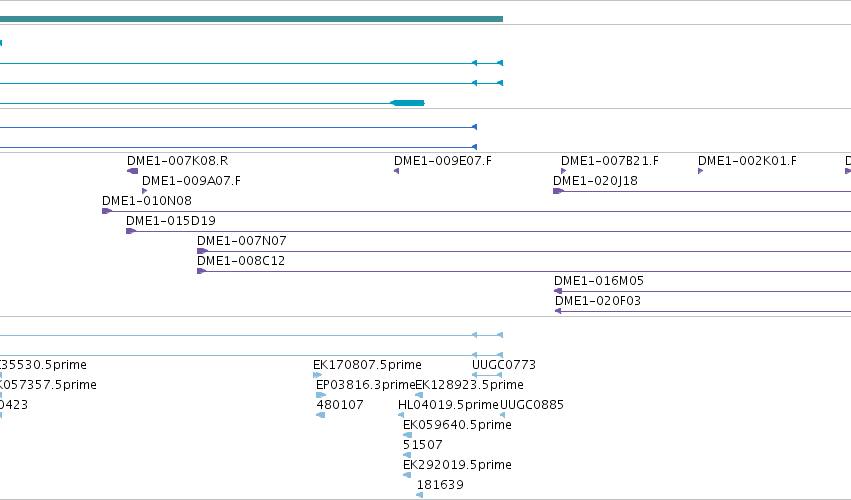The width and height of the screenshot is (851, 500).
Task: Select the UUGC0885 feature label
Action: click(x=531, y=405)
